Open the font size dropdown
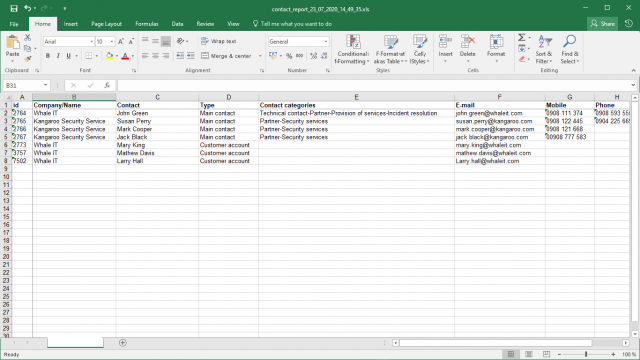 tap(112, 42)
